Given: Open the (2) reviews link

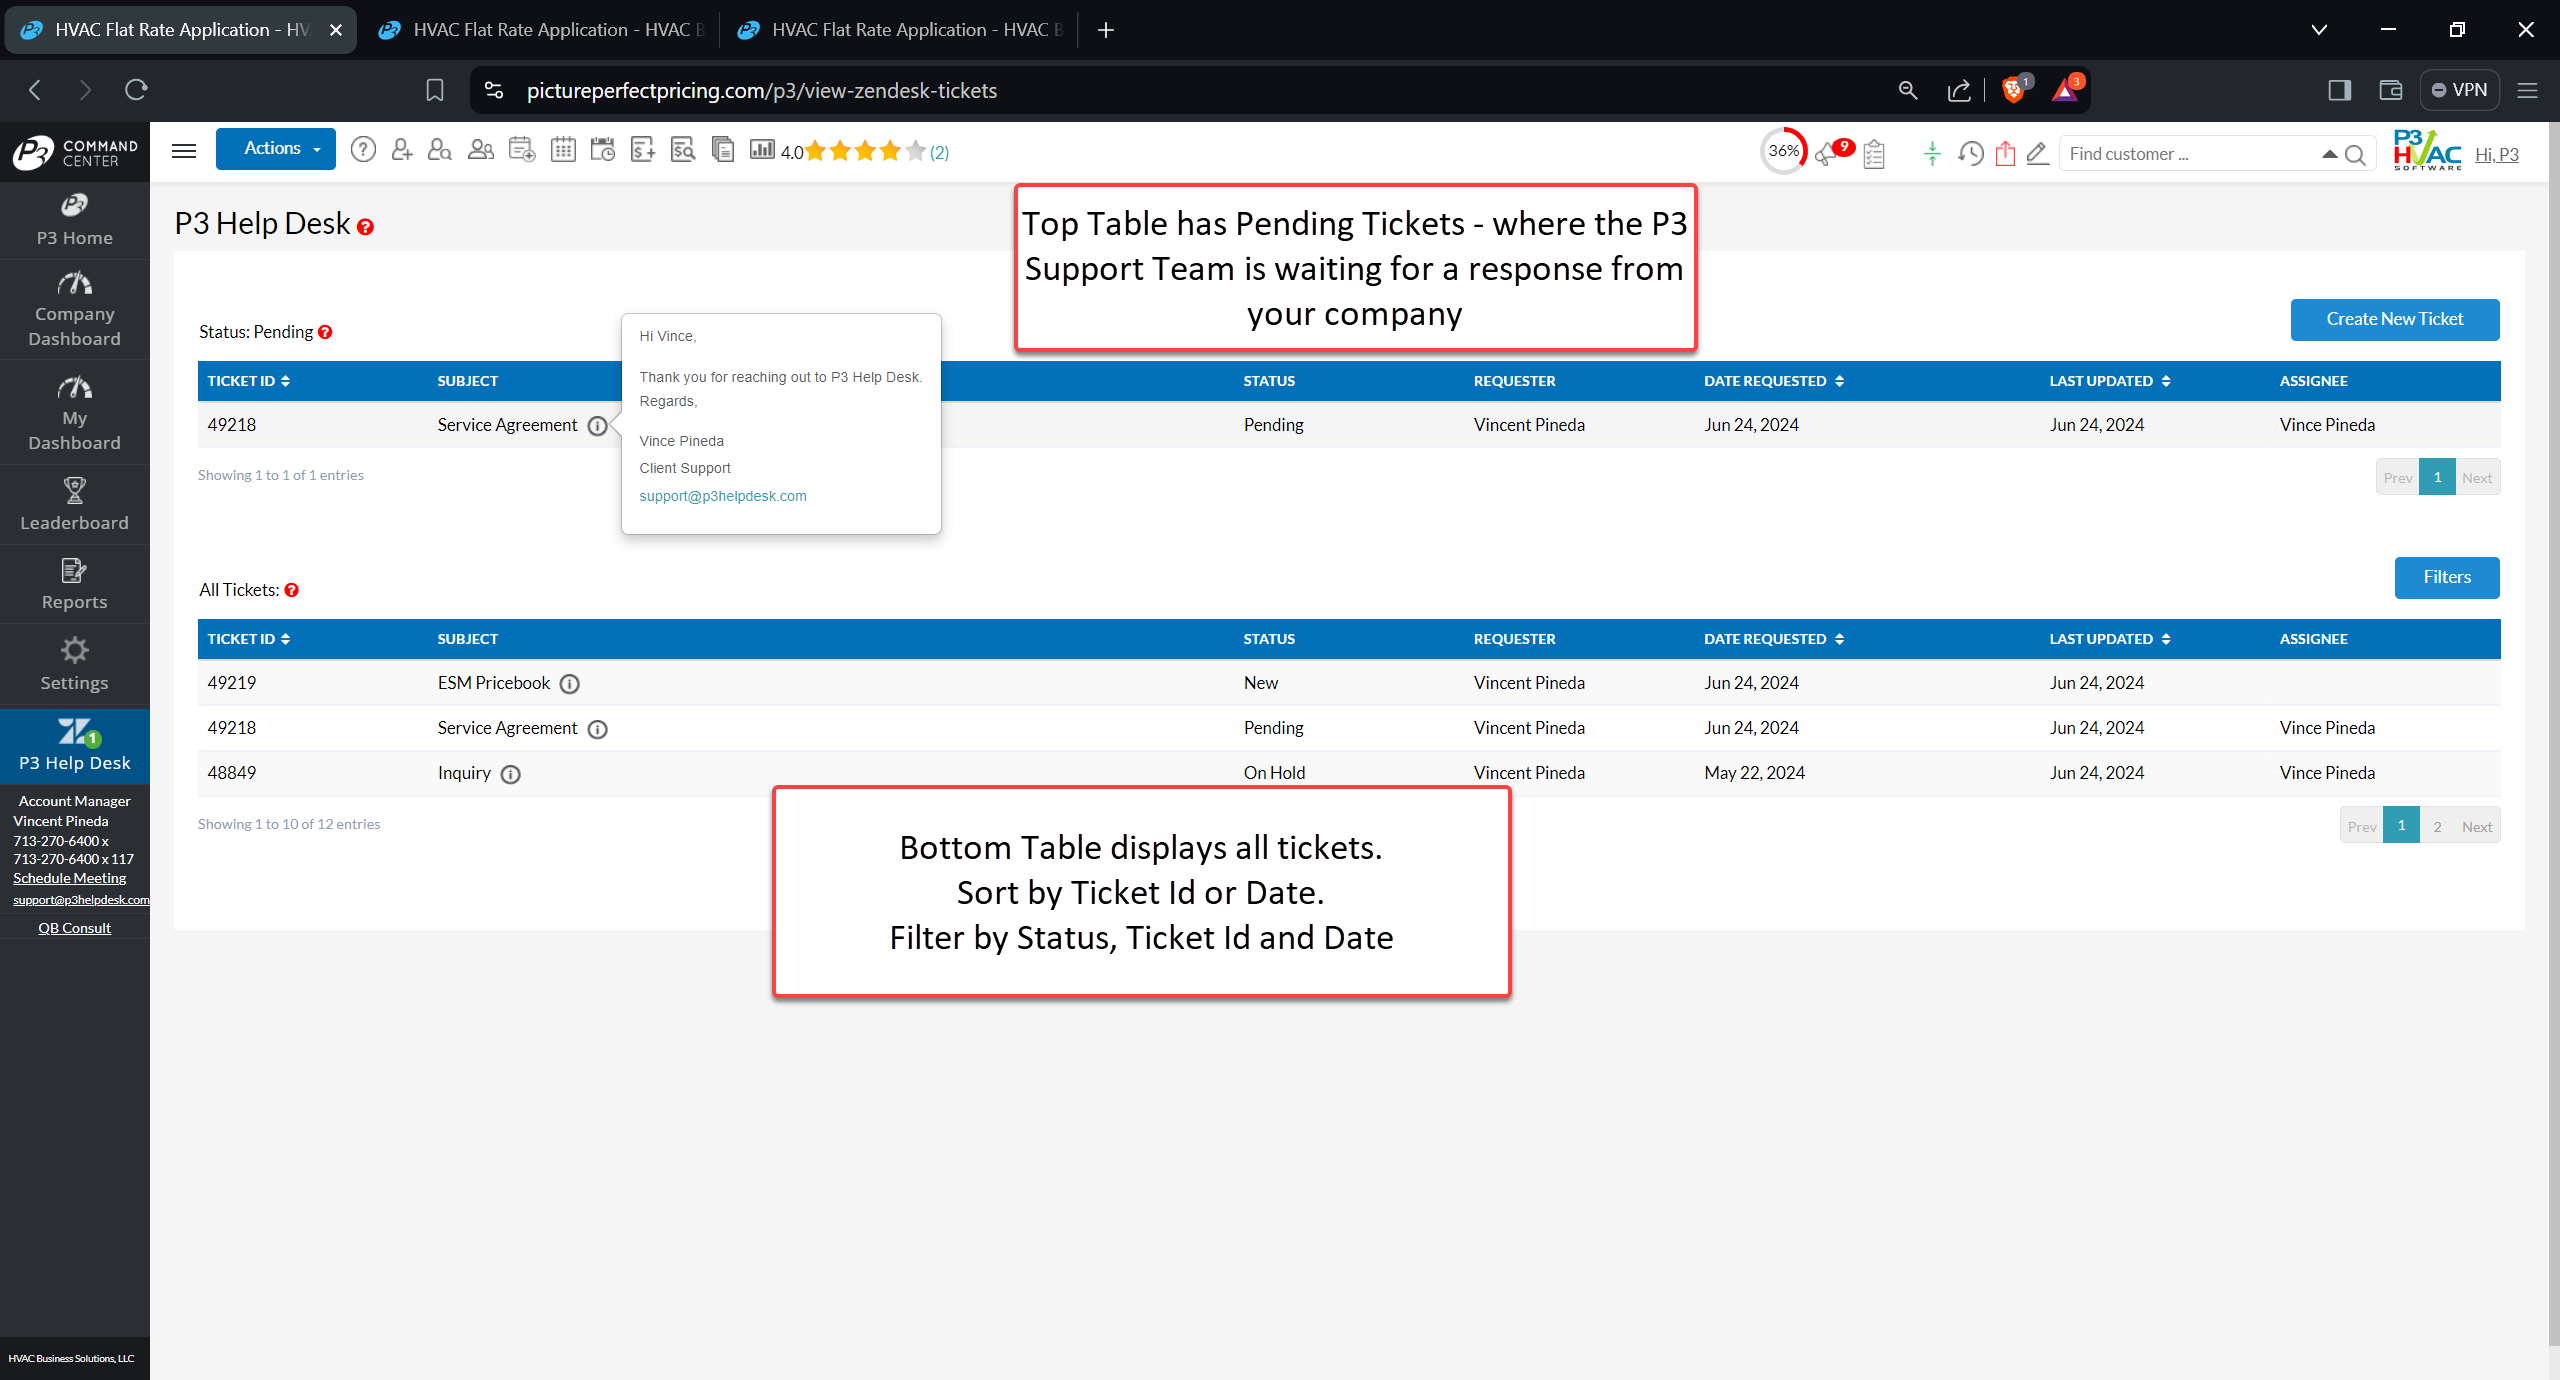Looking at the screenshot, I should [x=939, y=152].
